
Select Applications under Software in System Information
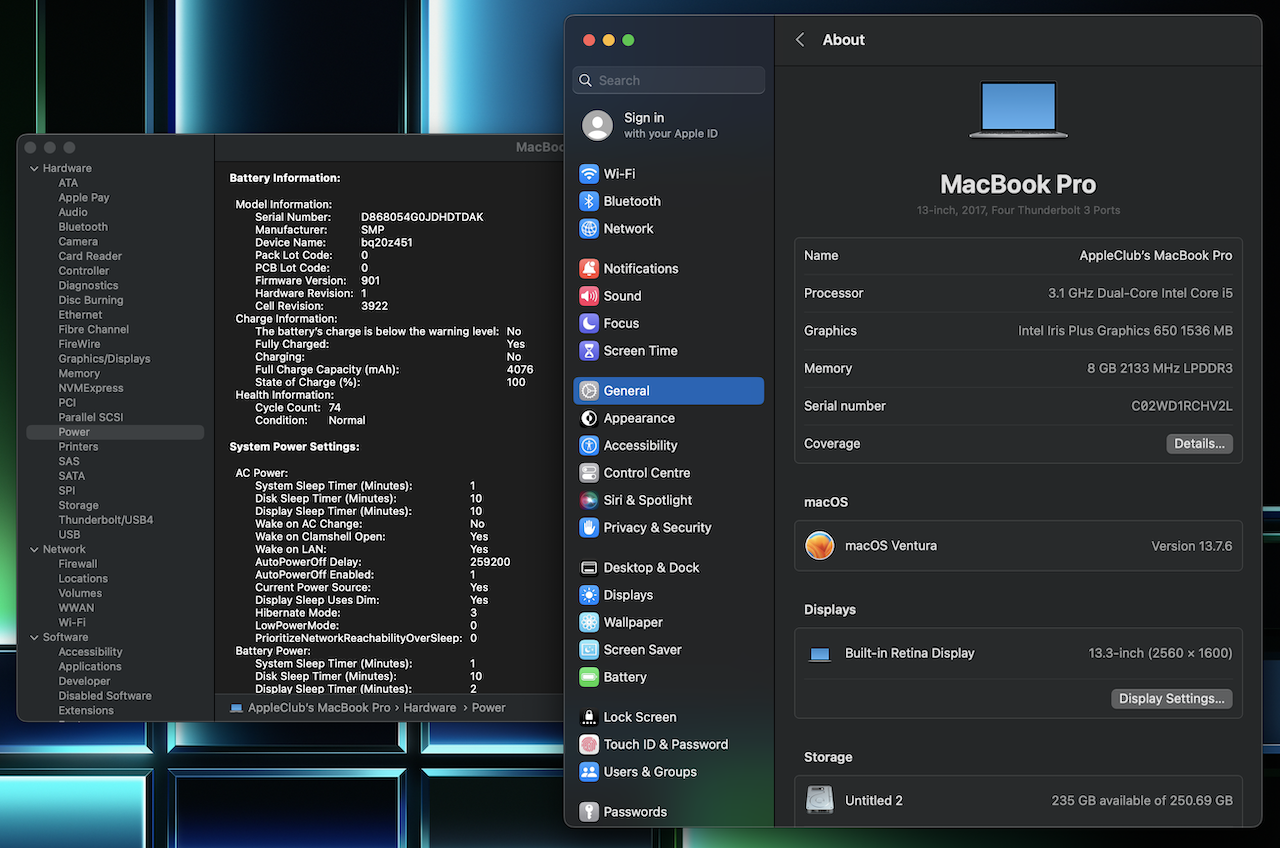click(x=90, y=667)
